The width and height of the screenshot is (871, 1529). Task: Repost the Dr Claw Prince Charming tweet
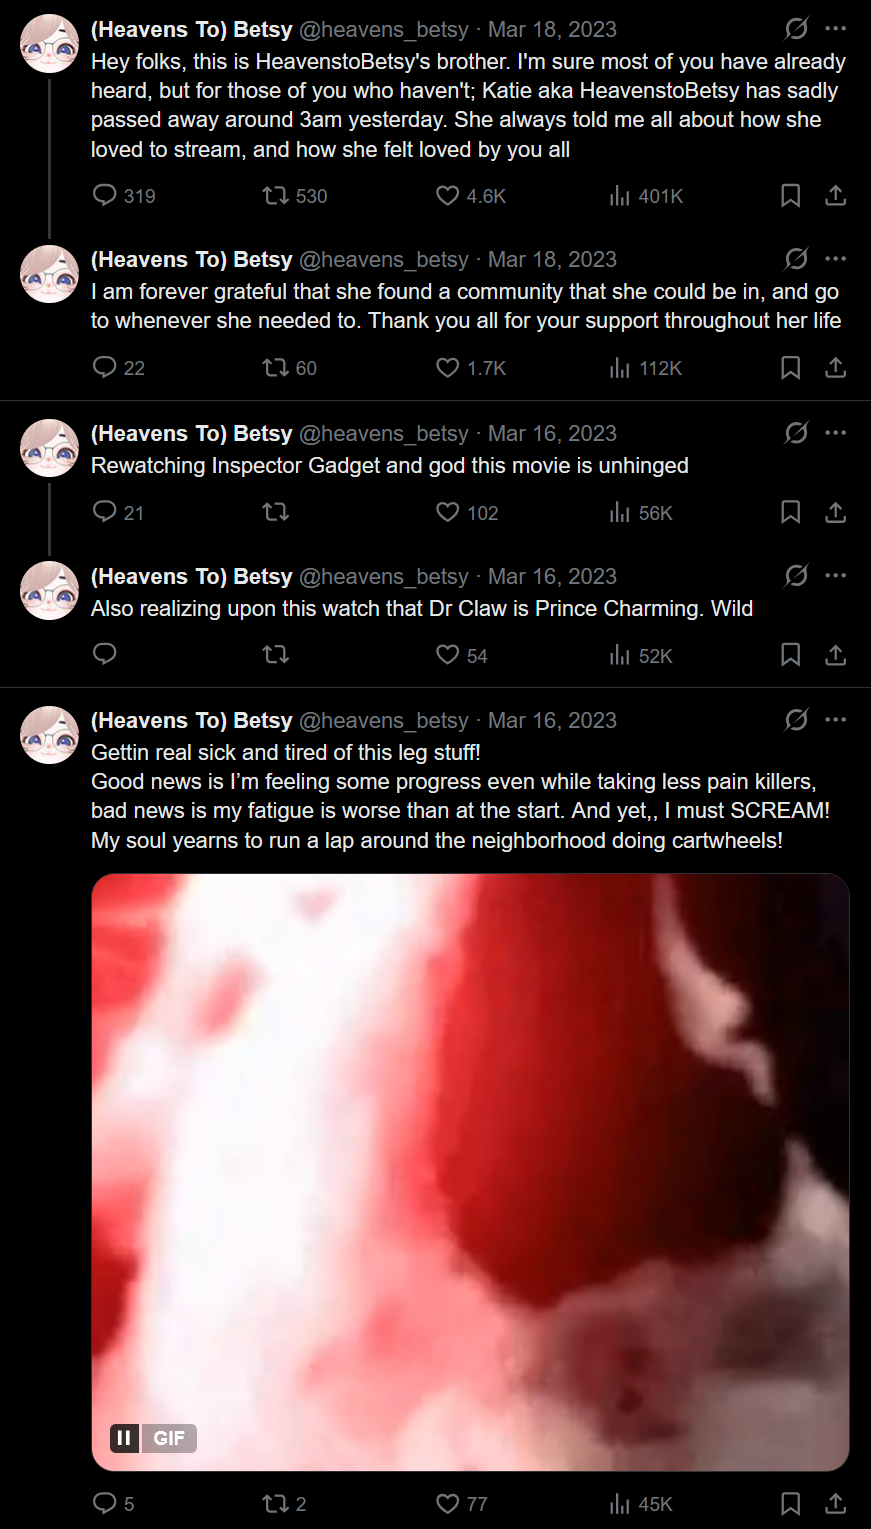276,655
